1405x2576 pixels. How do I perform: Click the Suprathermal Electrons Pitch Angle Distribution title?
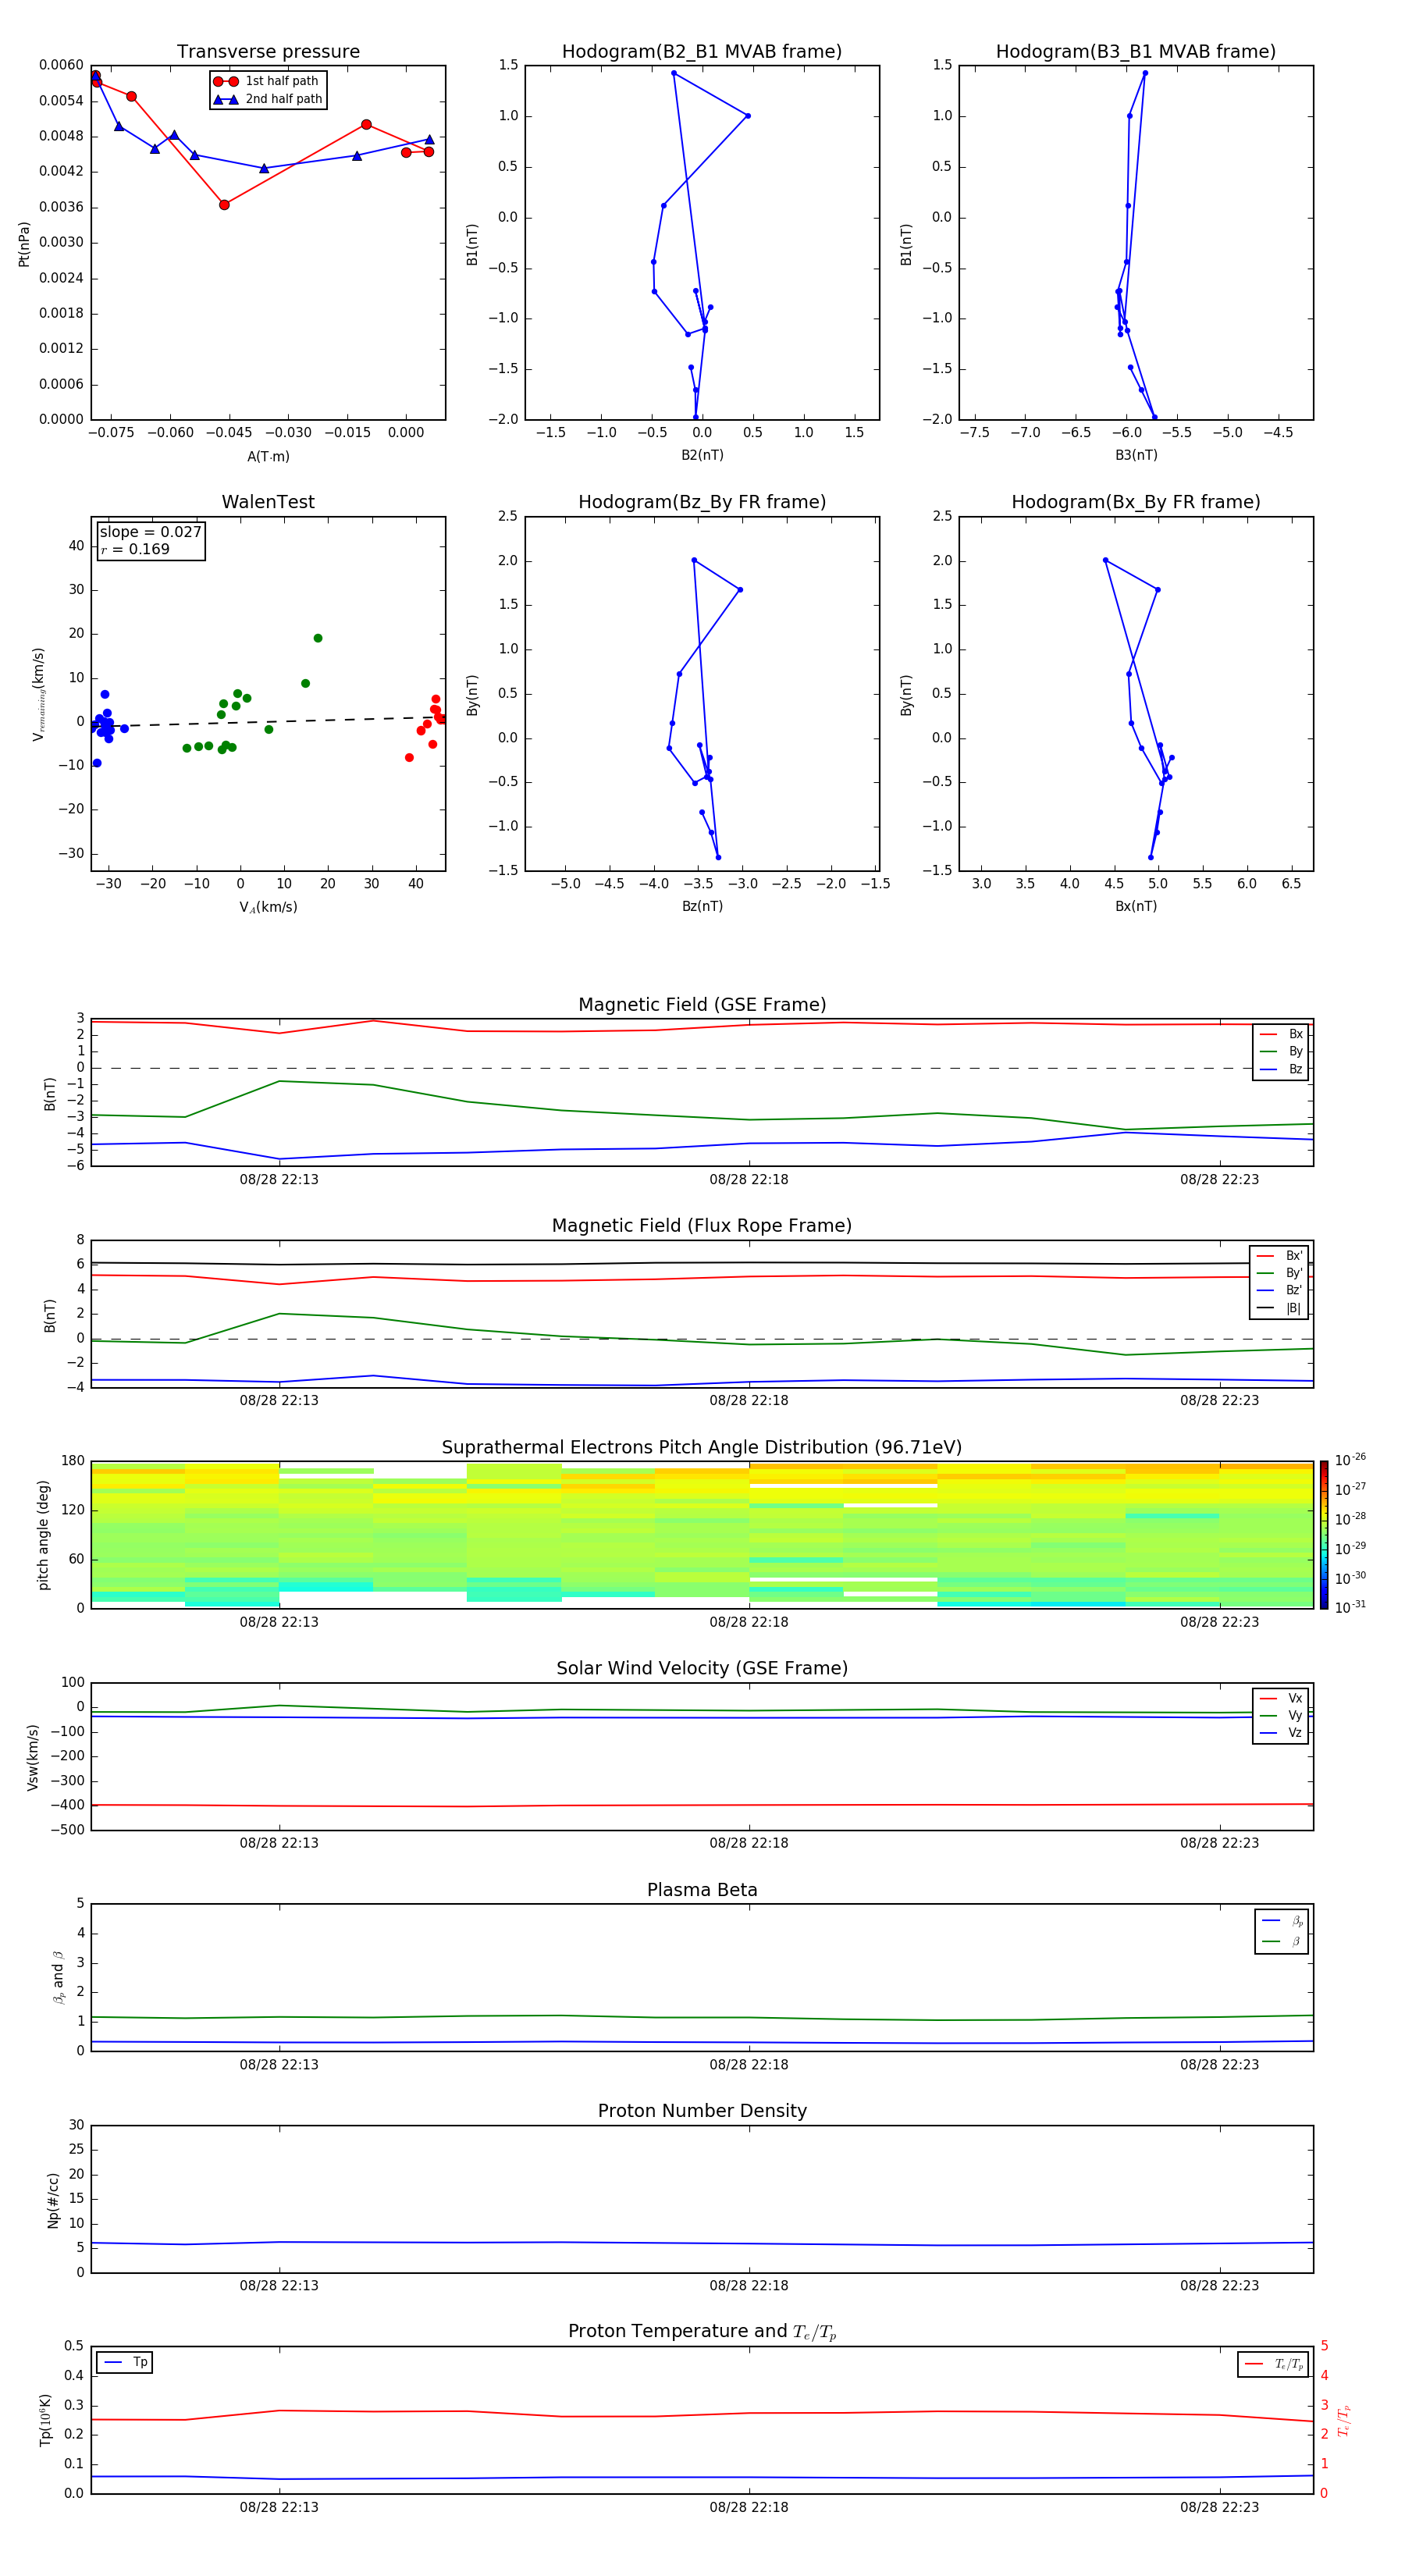pyautogui.click(x=702, y=1448)
